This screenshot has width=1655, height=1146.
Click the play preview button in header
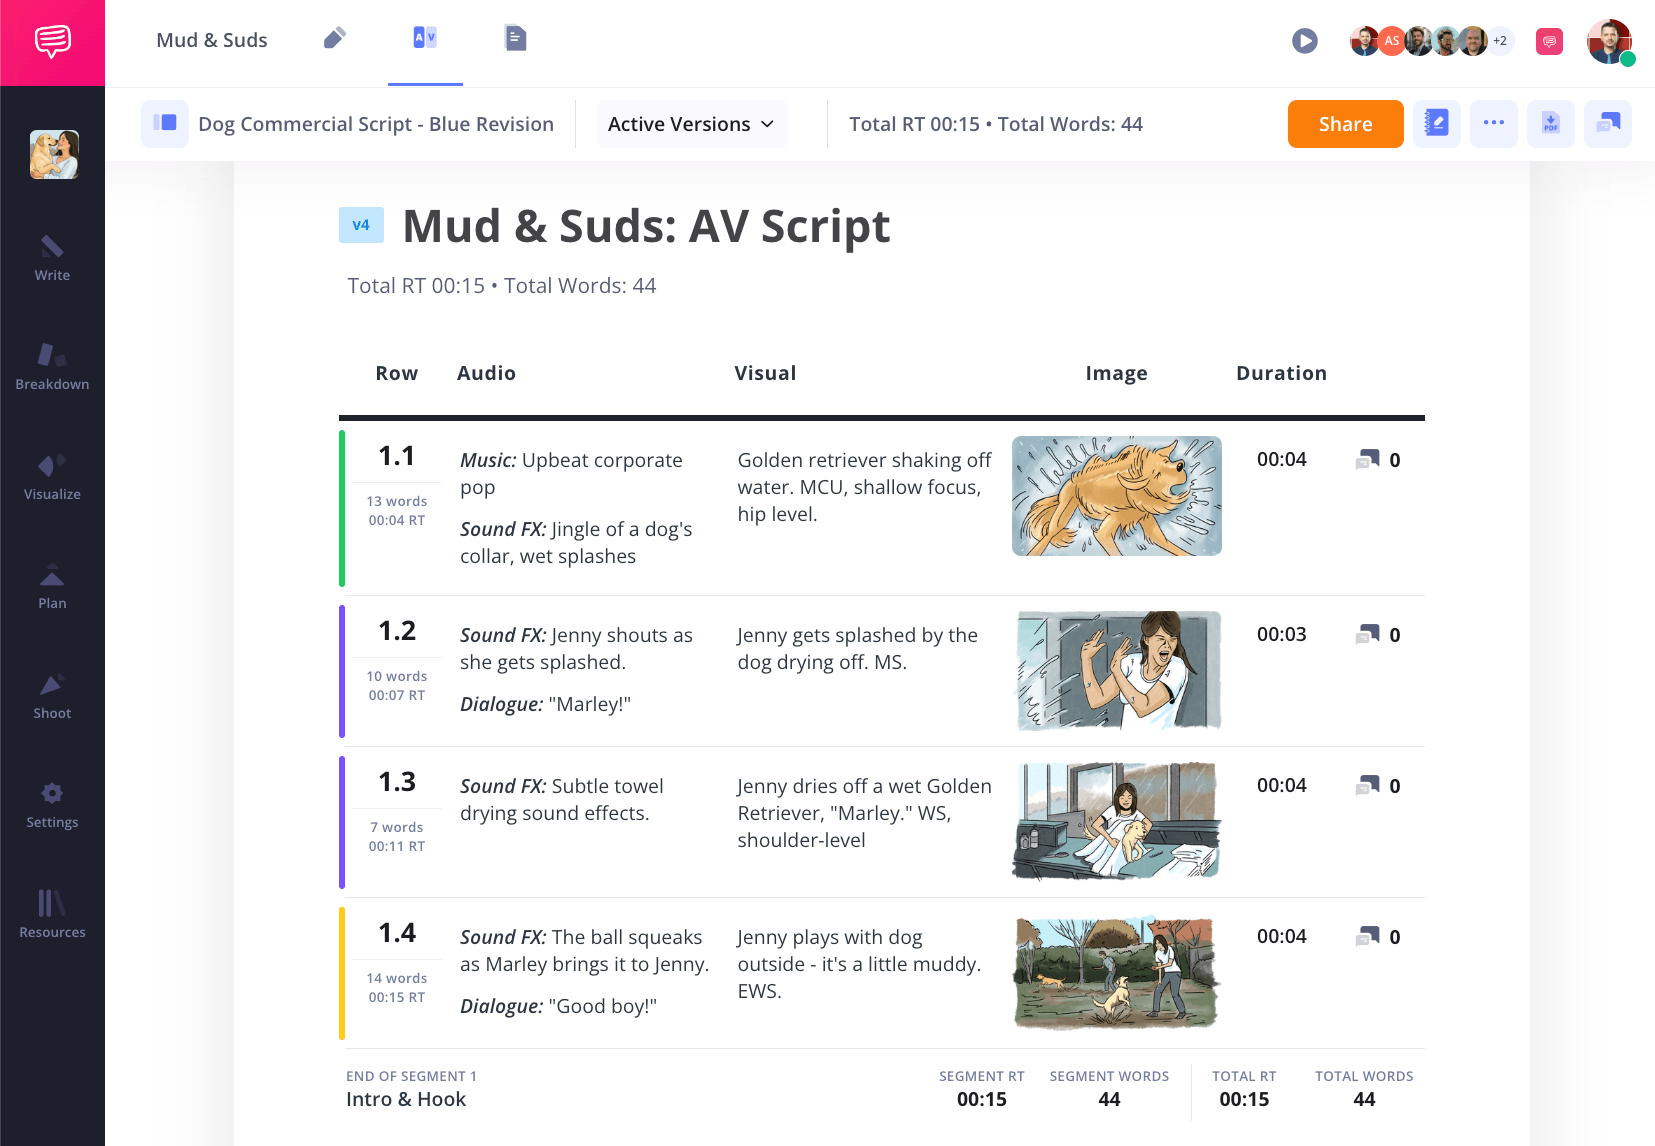point(1304,41)
